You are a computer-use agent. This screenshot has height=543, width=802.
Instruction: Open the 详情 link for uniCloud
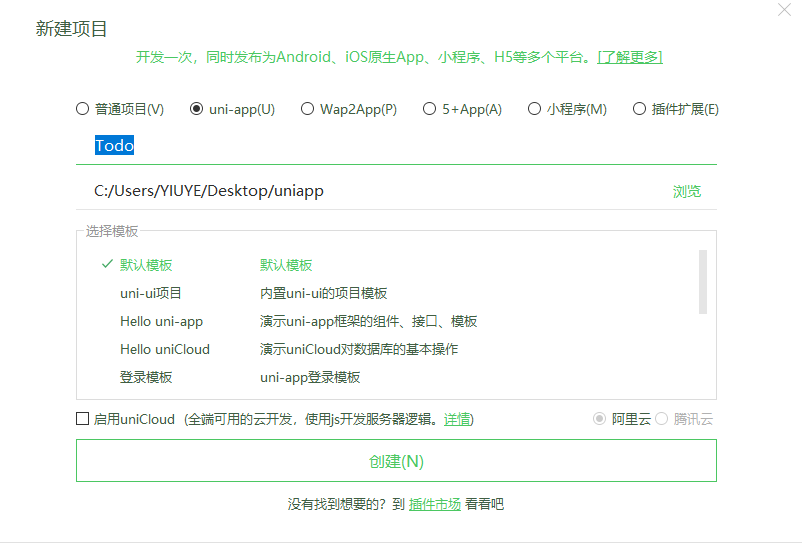point(456,419)
